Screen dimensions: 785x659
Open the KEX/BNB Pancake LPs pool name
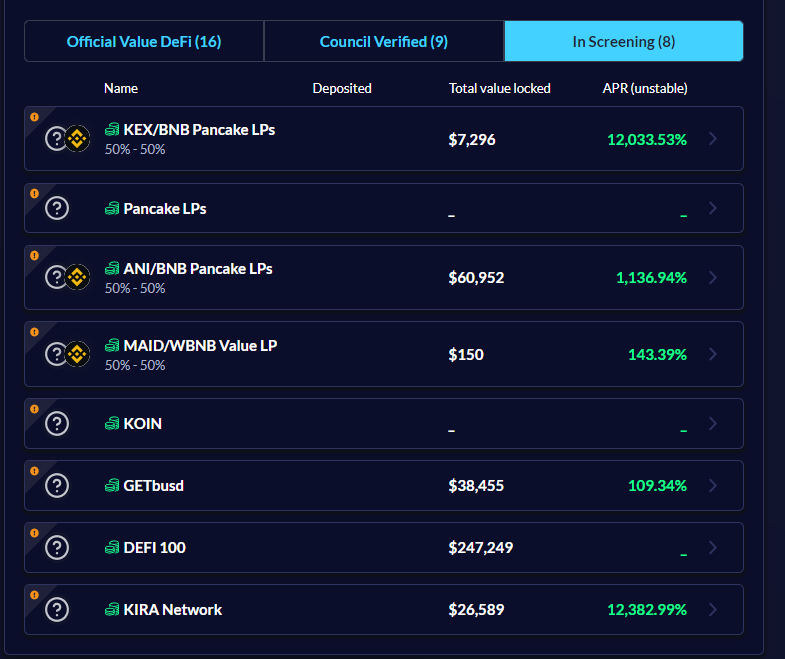tap(199, 130)
